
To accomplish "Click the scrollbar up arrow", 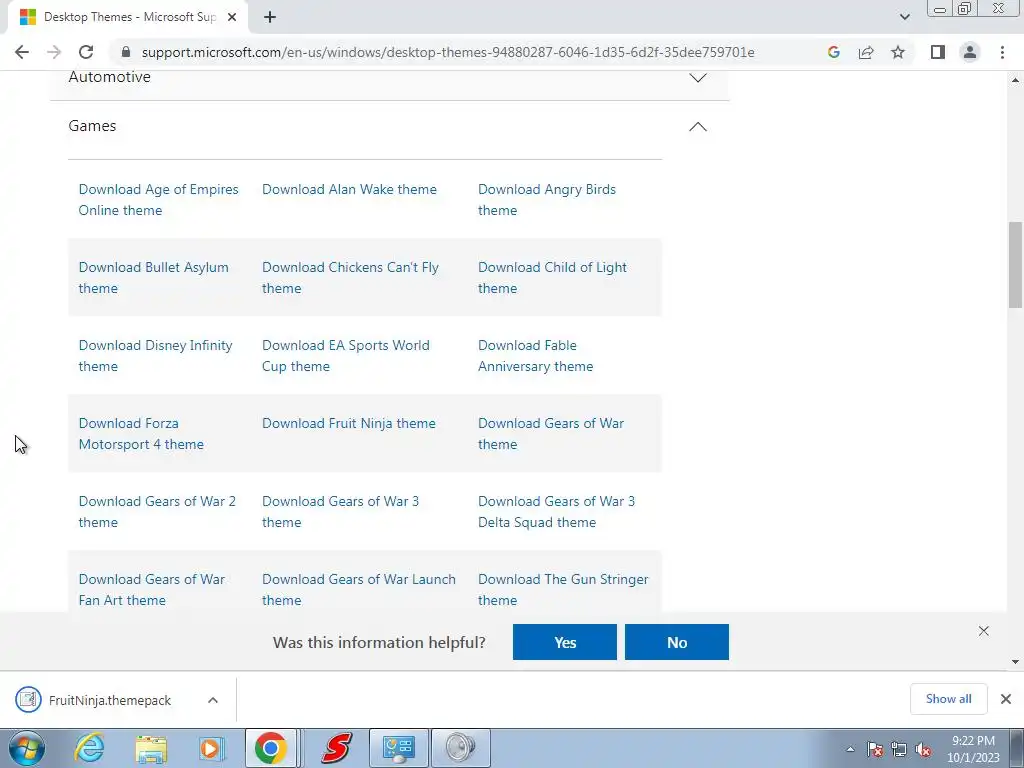I will point(1015,80).
